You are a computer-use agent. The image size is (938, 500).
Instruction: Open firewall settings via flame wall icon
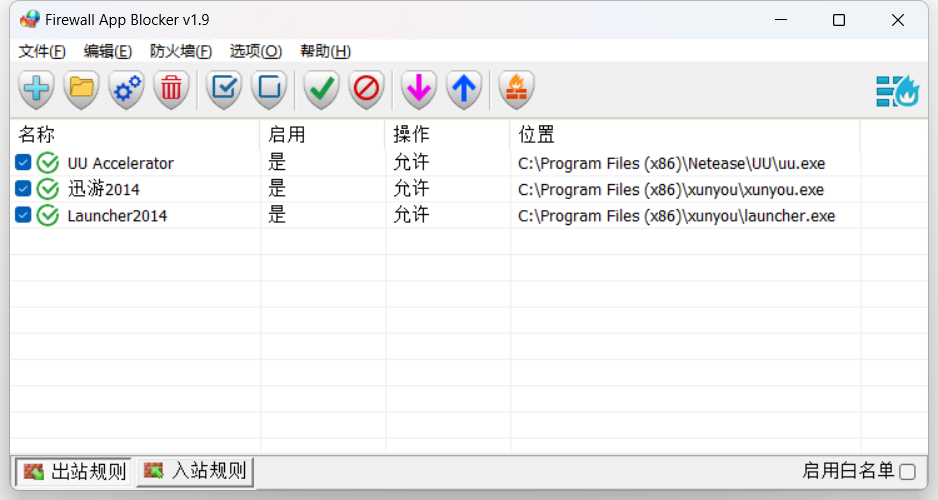point(516,90)
